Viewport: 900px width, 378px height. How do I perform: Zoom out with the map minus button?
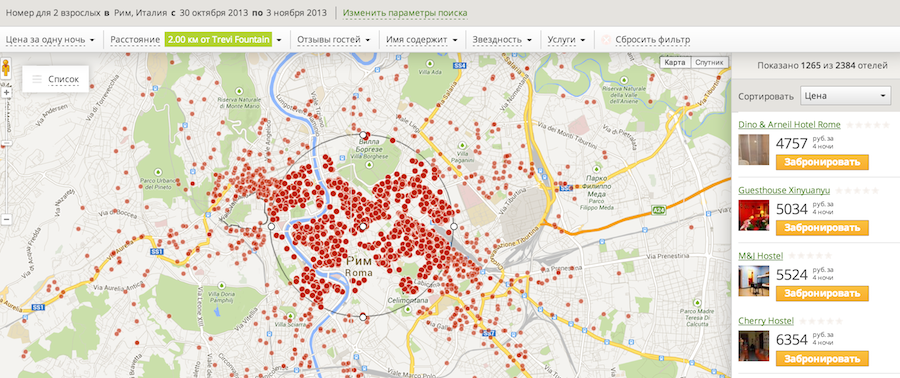6,219
